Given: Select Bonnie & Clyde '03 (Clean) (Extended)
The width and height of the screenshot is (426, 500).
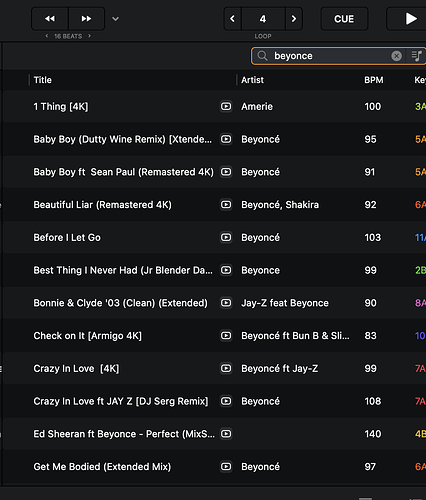Looking at the screenshot, I should tap(120, 303).
